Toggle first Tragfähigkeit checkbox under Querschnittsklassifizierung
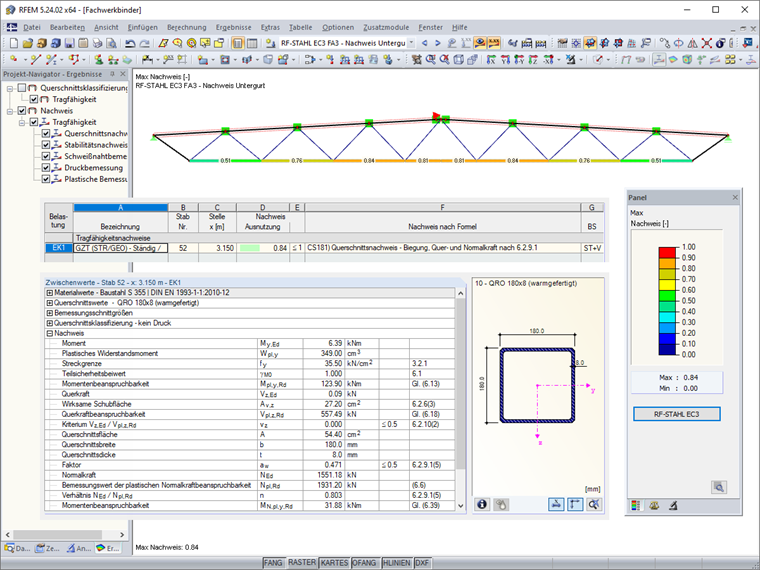Screen dimensions: 760x570 [33, 99]
